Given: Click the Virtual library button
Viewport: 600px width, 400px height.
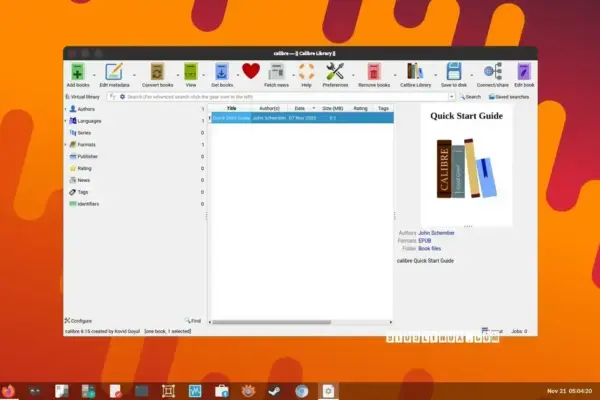Looking at the screenshot, I should [x=82, y=97].
